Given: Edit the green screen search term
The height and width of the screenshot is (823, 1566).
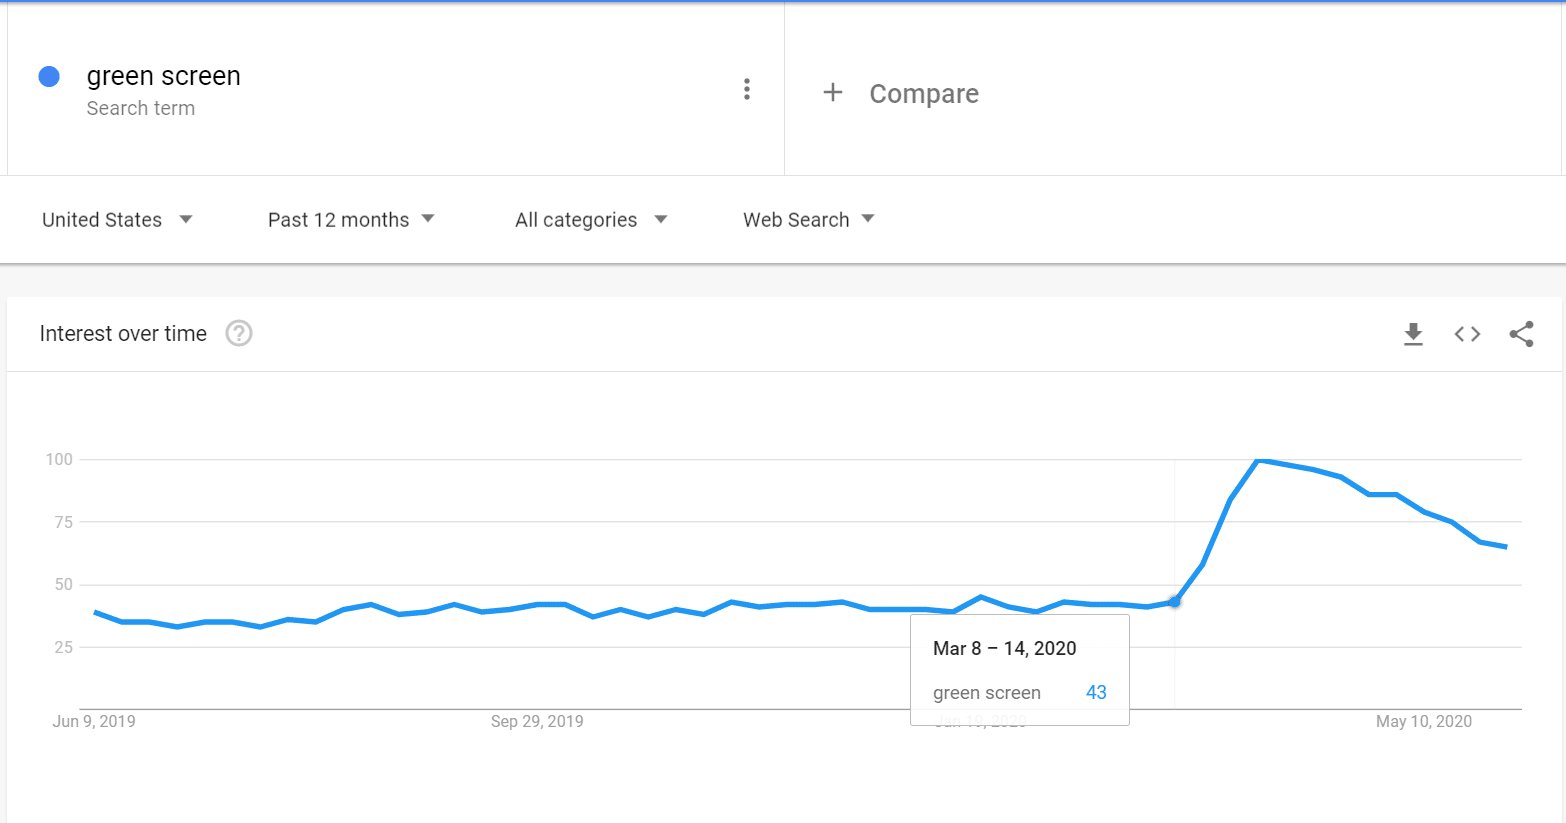Looking at the screenshot, I should [x=164, y=76].
